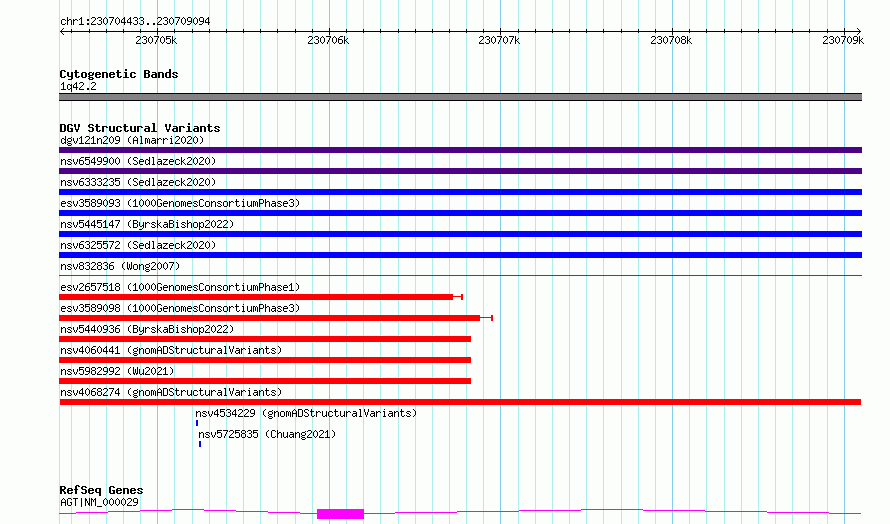Click the 230705k ruler position
890x524 pixels.
pyautogui.click(x=156, y=40)
